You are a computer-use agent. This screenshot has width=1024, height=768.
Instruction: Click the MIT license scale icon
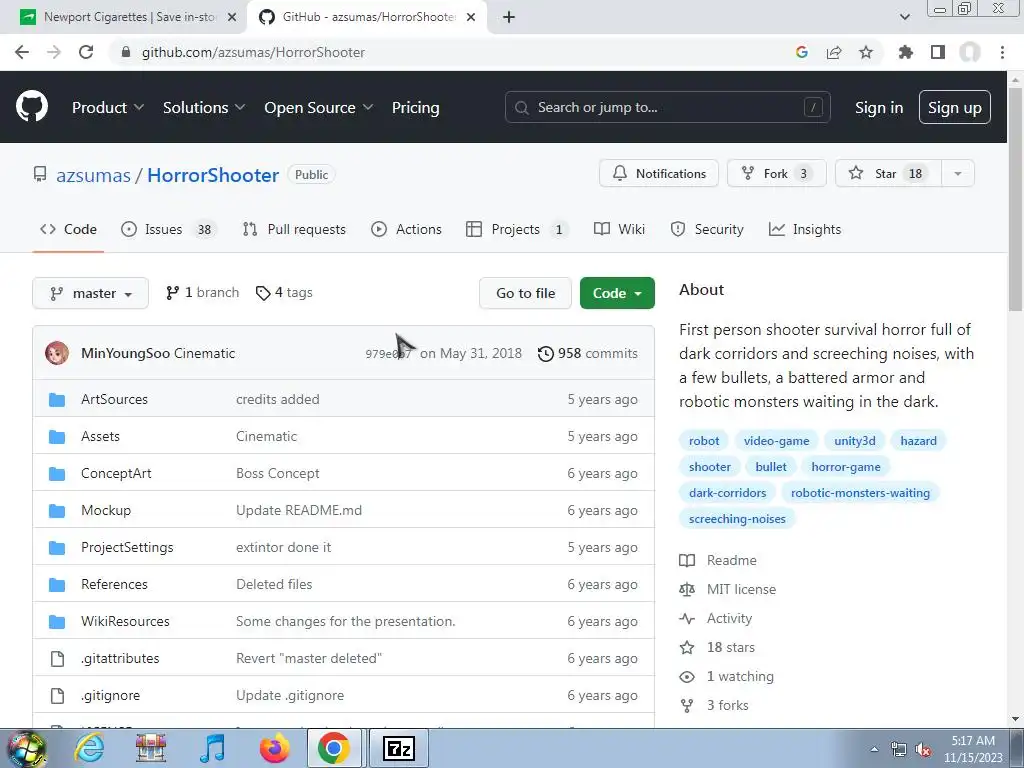coord(687,589)
